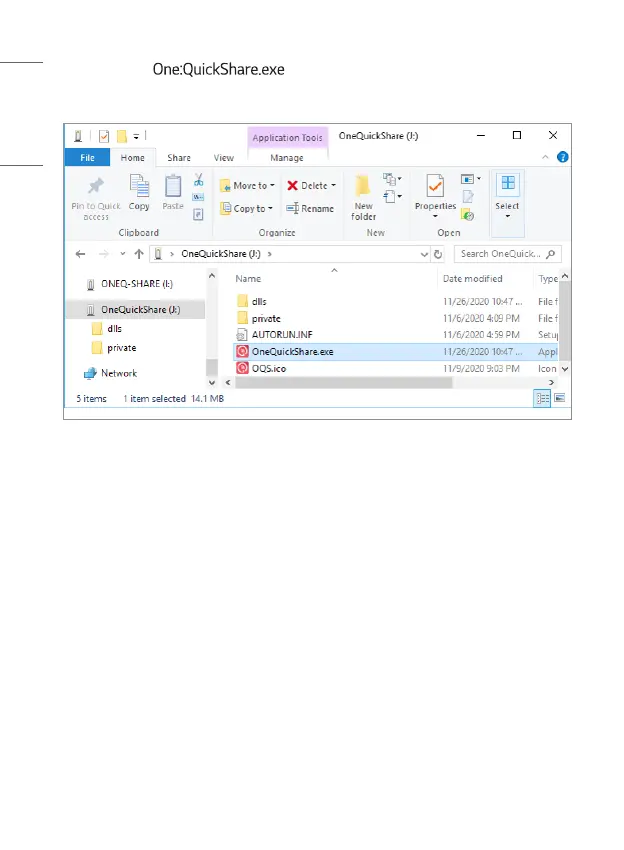Screen dimensions: 624x850
Task: Click the Copy ribbon icon
Action: pos(139,186)
